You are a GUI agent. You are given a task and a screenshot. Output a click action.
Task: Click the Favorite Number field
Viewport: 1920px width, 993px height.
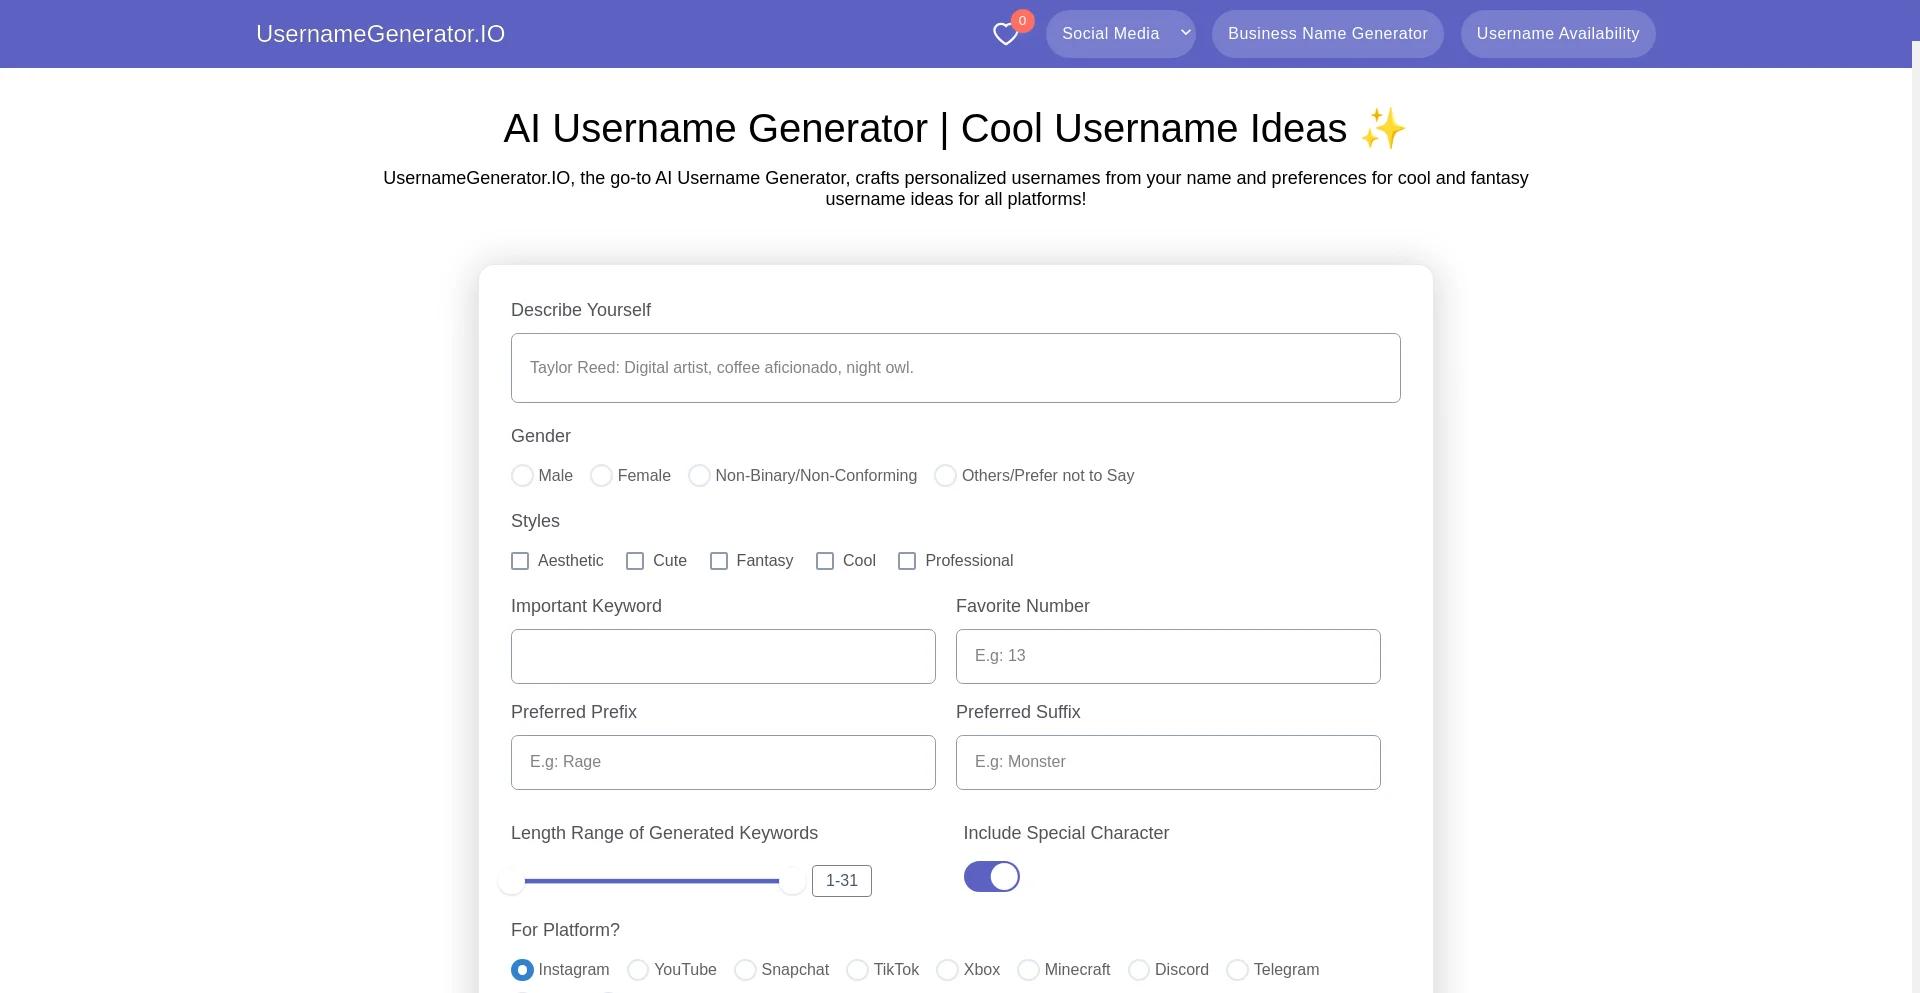[1167, 657]
